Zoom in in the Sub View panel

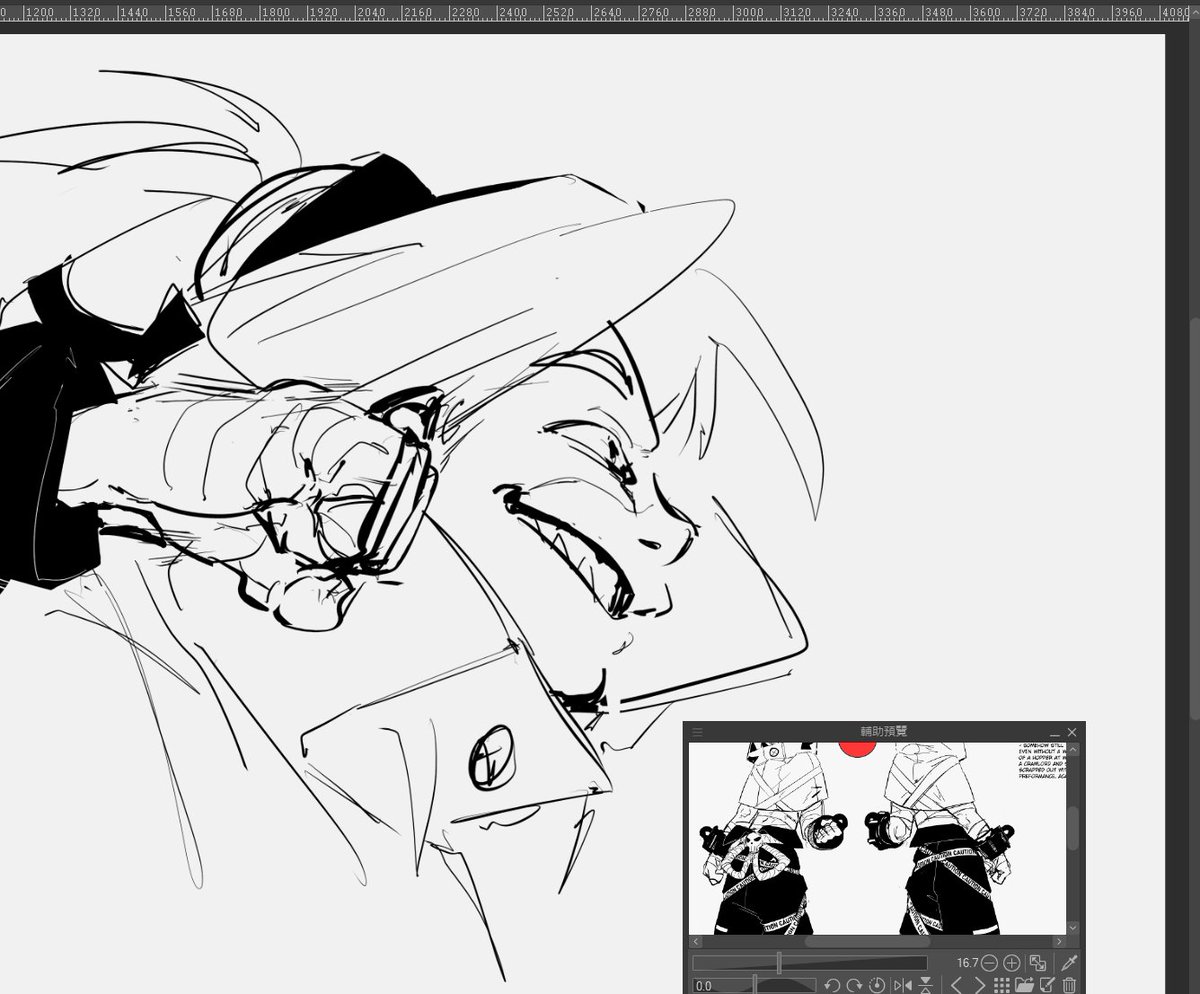point(1011,963)
